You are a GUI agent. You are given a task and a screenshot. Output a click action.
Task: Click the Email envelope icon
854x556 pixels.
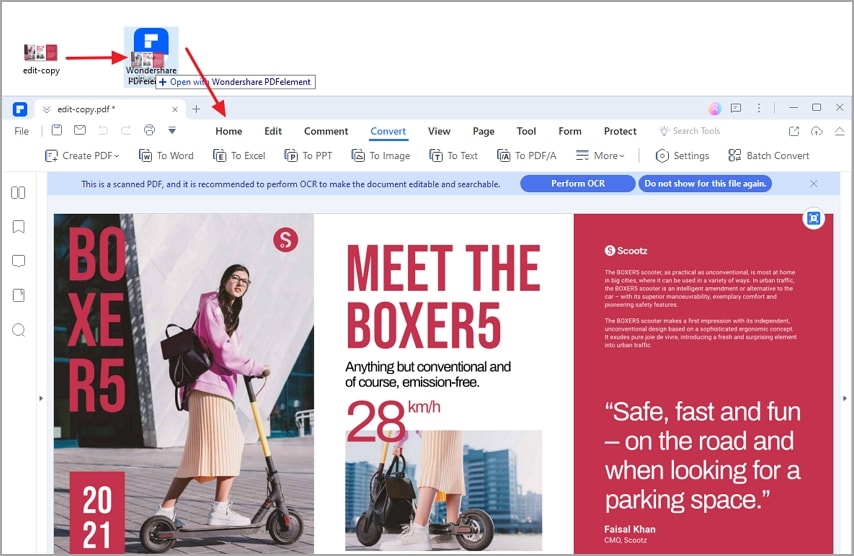(x=80, y=130)
